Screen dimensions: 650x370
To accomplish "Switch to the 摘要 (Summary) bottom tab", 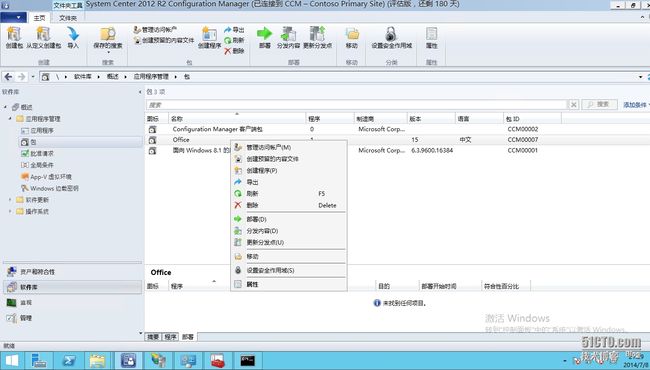I will pyautogui.click(x=153, y=337).
